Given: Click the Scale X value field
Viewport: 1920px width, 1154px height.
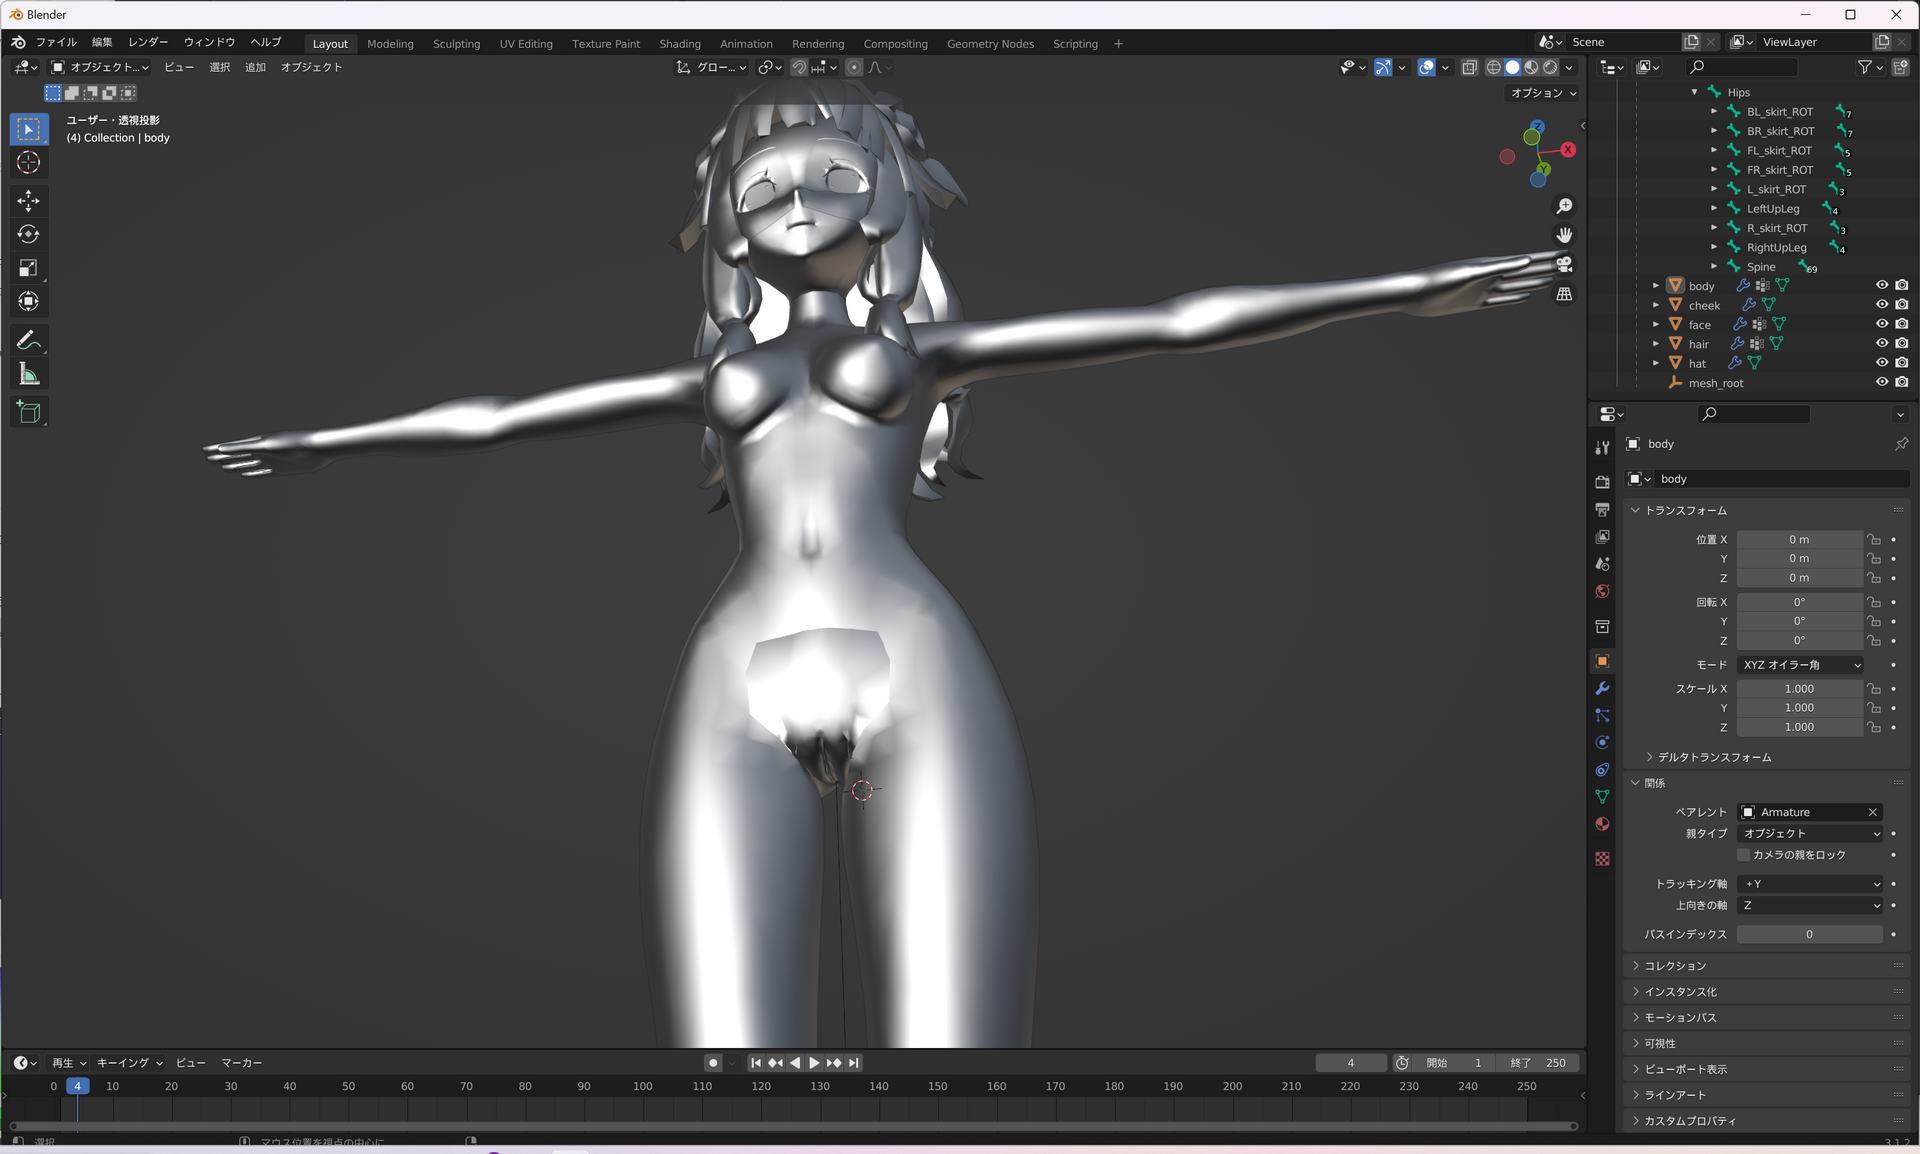Looking at the screenshot, I should [1799, 689].
